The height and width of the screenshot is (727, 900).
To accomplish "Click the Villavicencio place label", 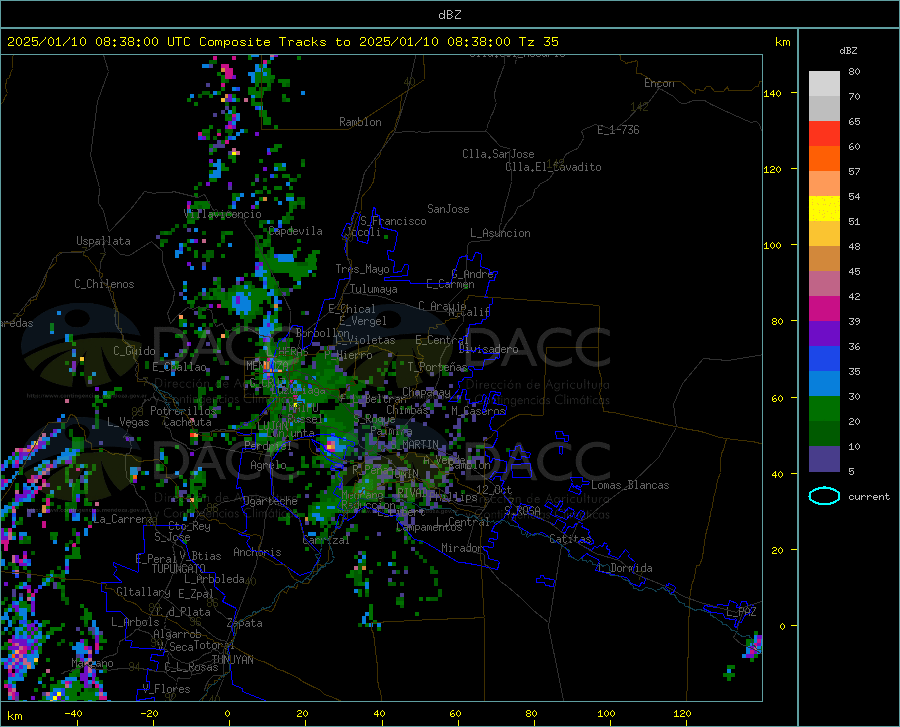I will coord(223,214).
